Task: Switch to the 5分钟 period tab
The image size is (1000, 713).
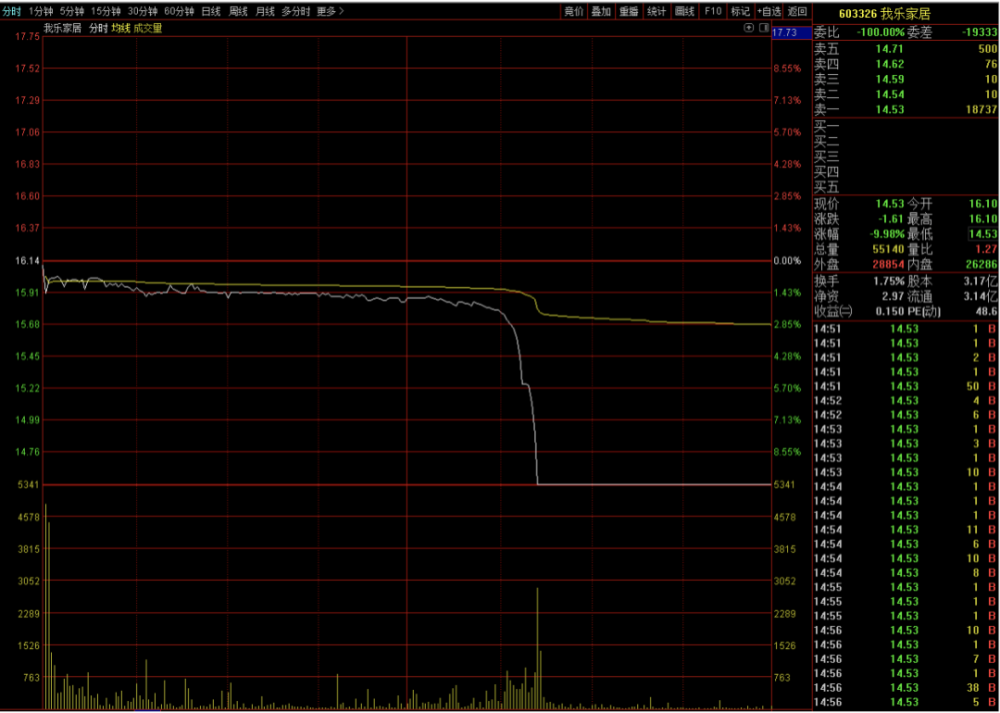Action: click(71, 11)
